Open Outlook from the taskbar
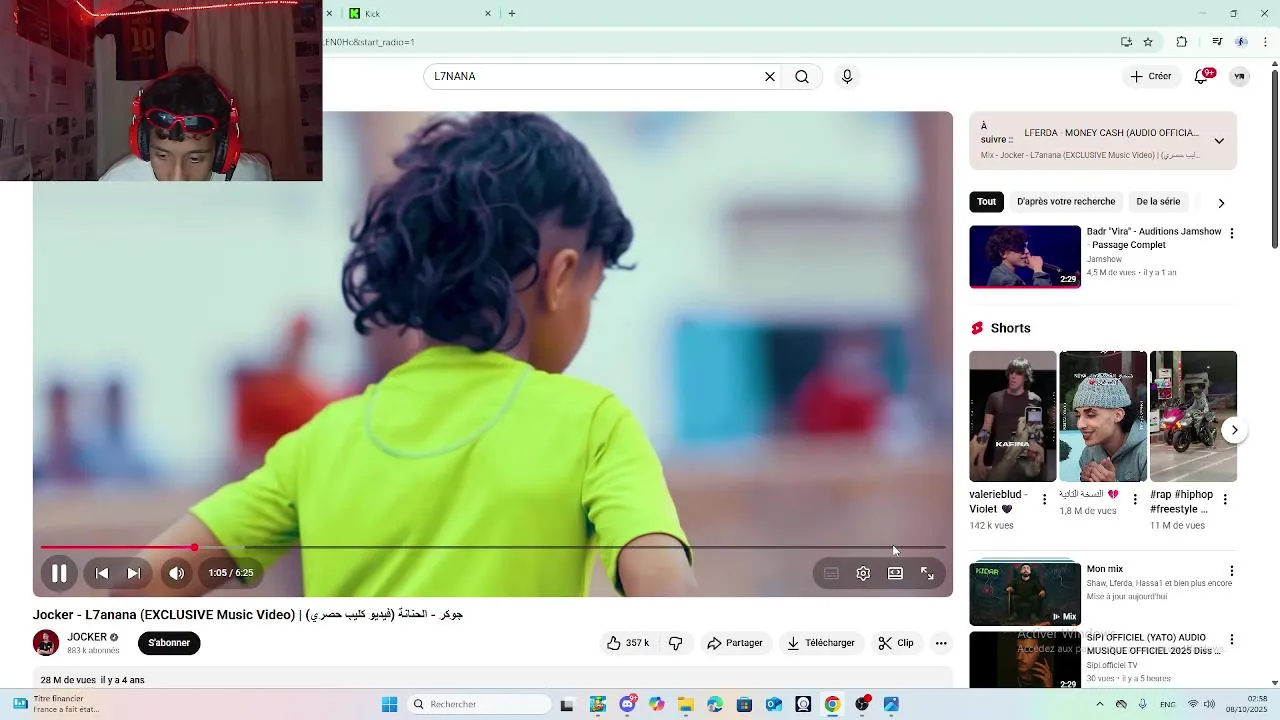This screenshot has height=720, width=1280. click(x=773, y=704)
